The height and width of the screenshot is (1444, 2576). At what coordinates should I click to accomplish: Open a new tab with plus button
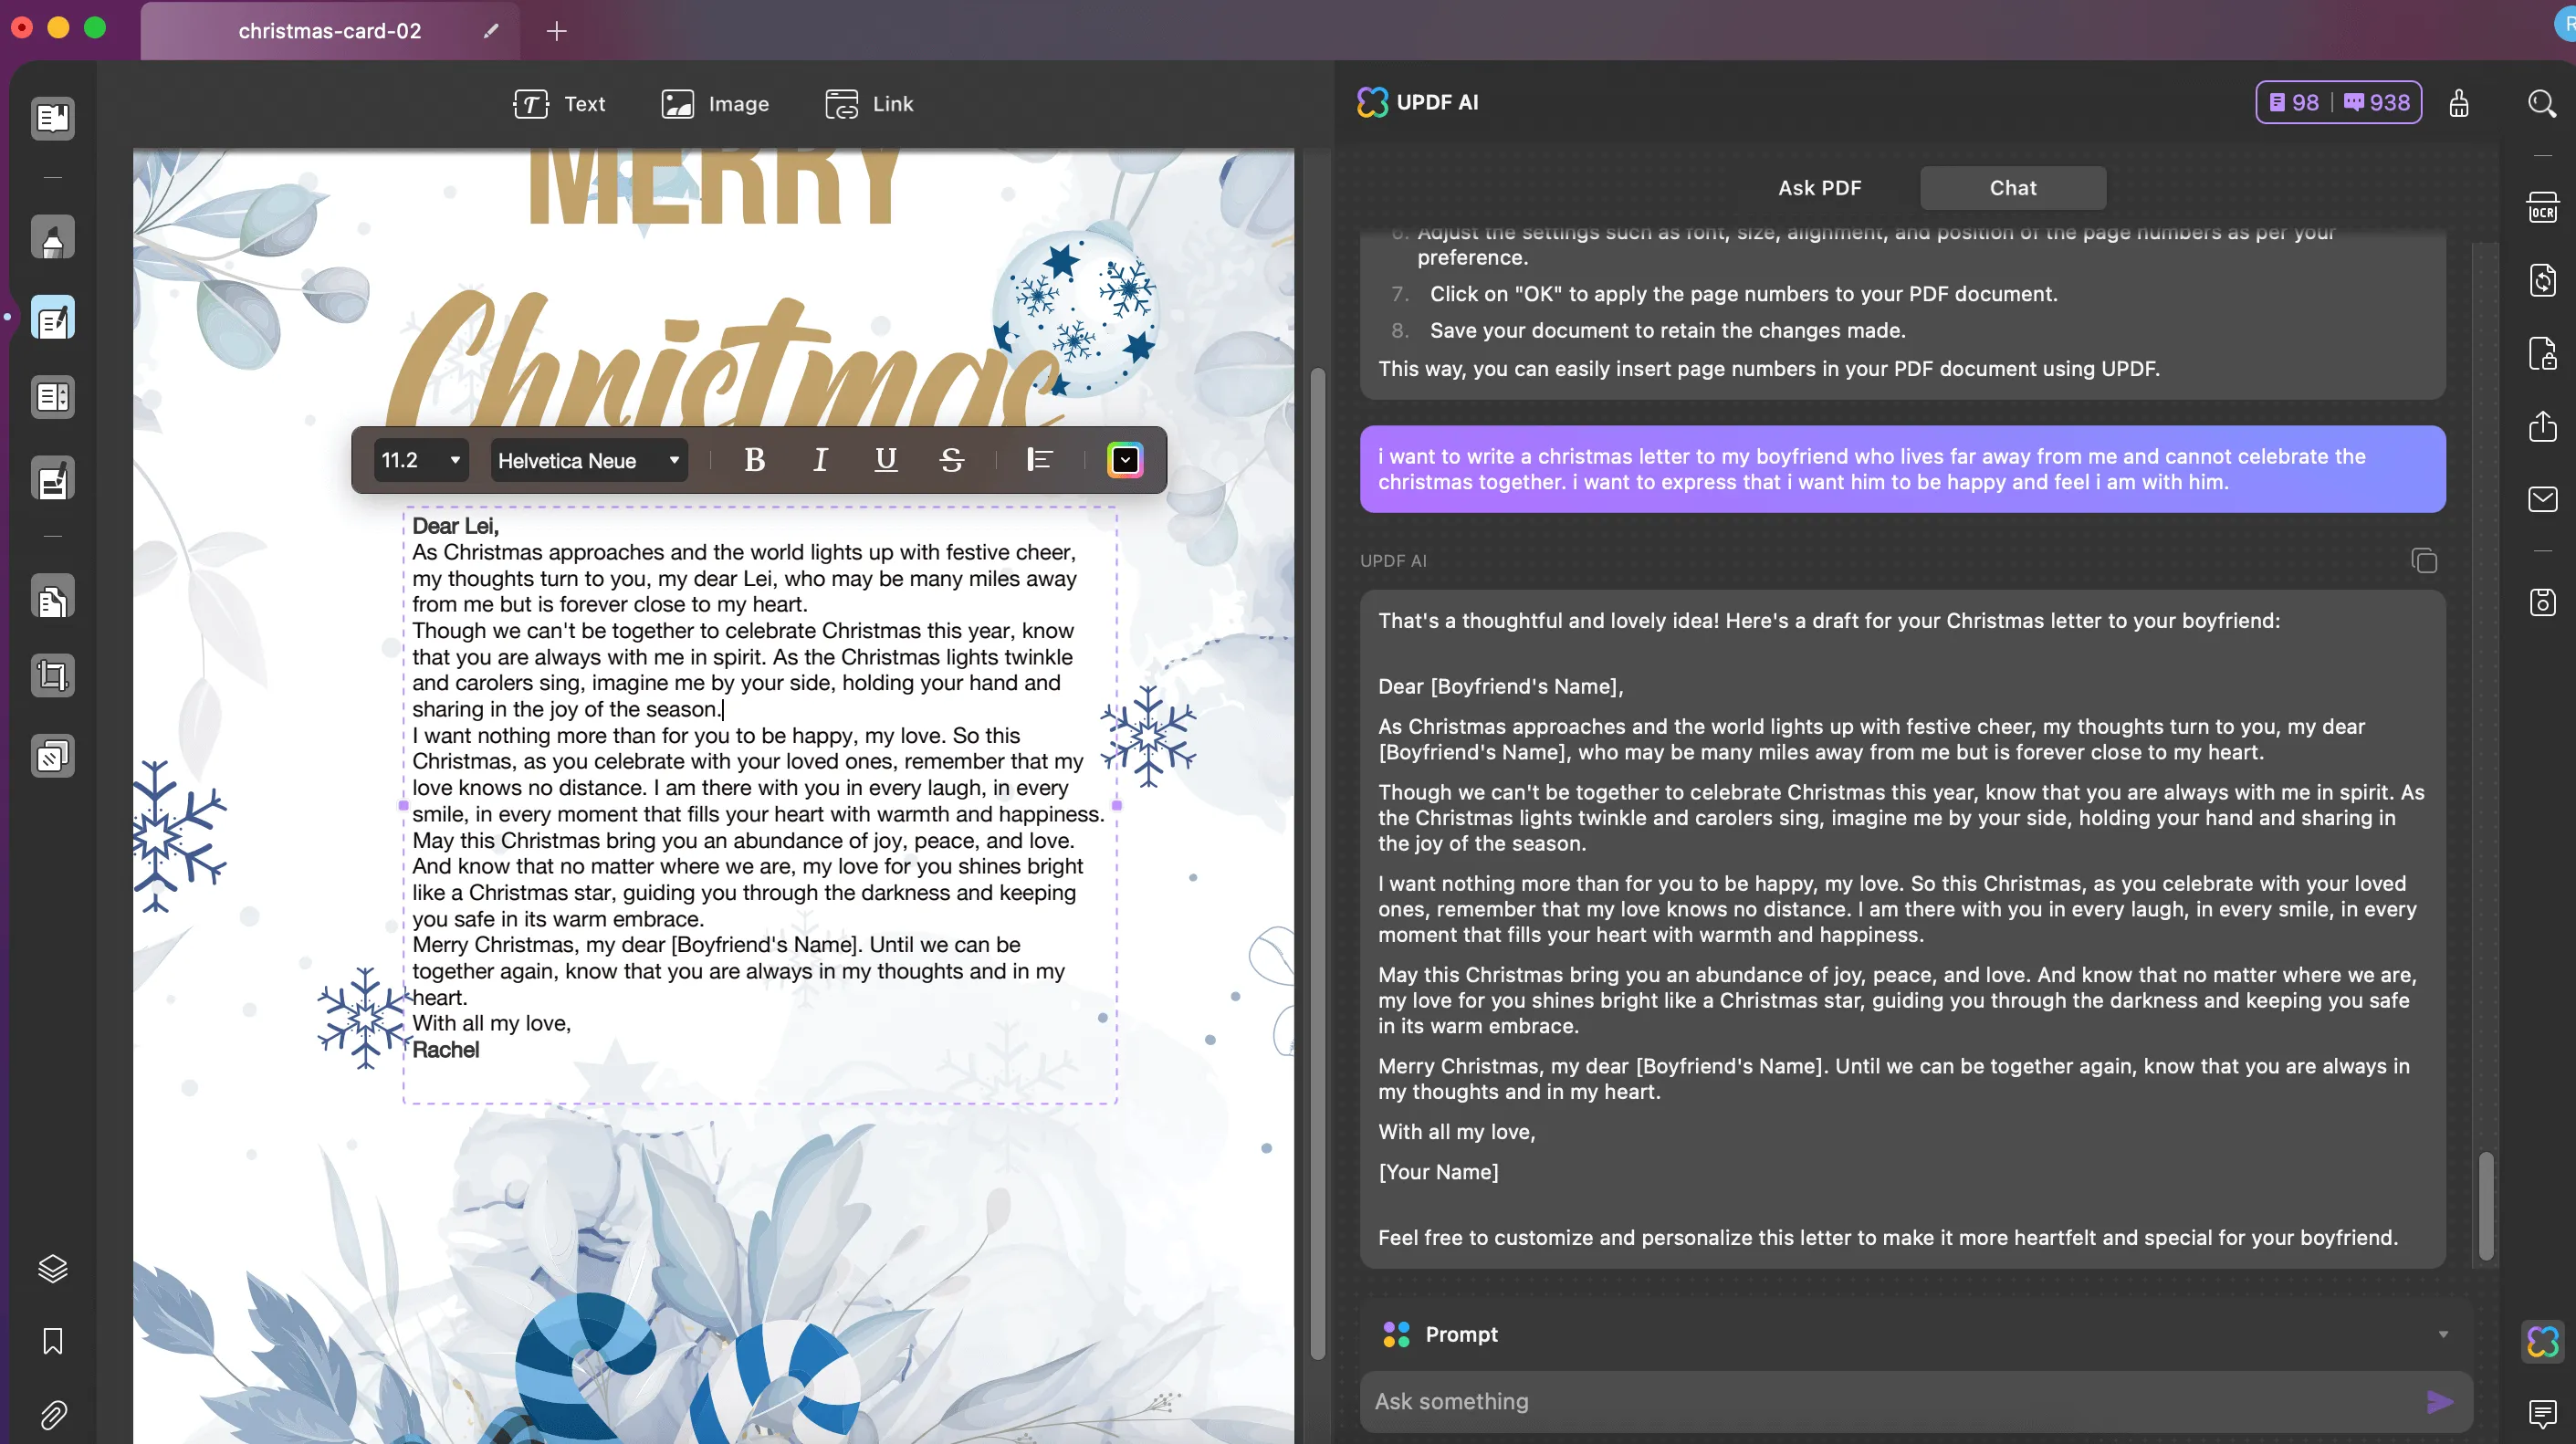tap(557, 31)
